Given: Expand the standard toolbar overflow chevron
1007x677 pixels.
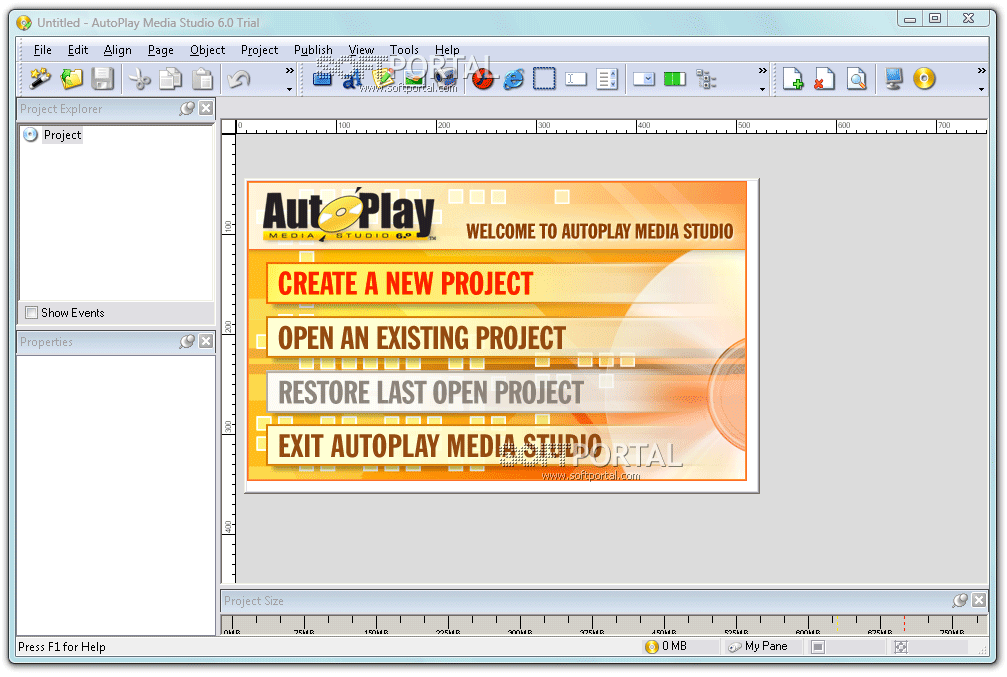Looking at the screenshot, I should pyautogui.click(x=290, y=71).
